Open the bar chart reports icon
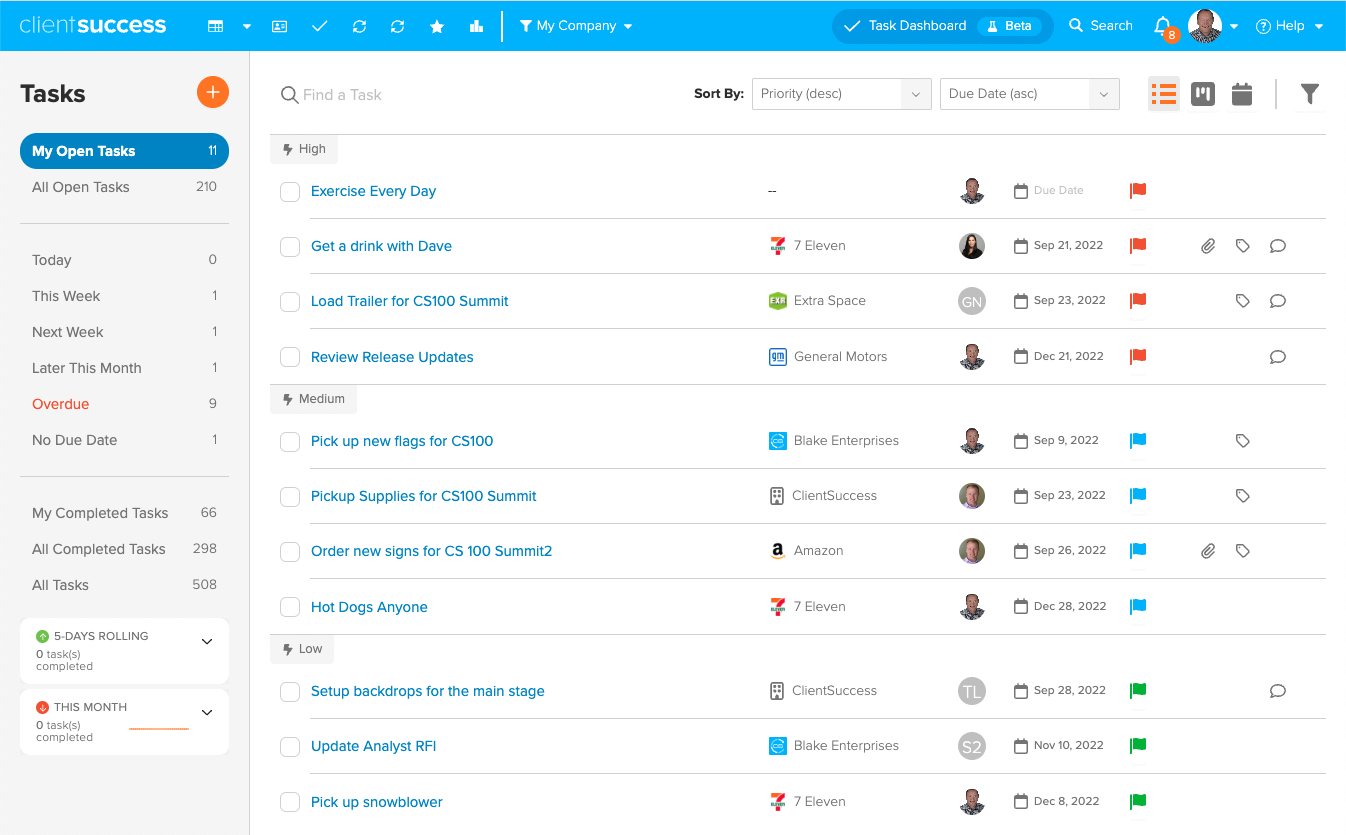1346x835 pixels. tap(476, 26)
